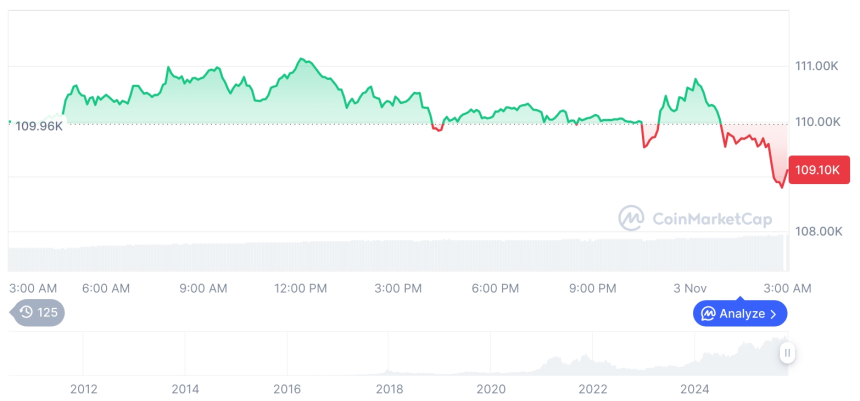The image size is (860, 401).
Task: Open the 125 history events badge
Action: pyautogui.click(x=38, y=312)
